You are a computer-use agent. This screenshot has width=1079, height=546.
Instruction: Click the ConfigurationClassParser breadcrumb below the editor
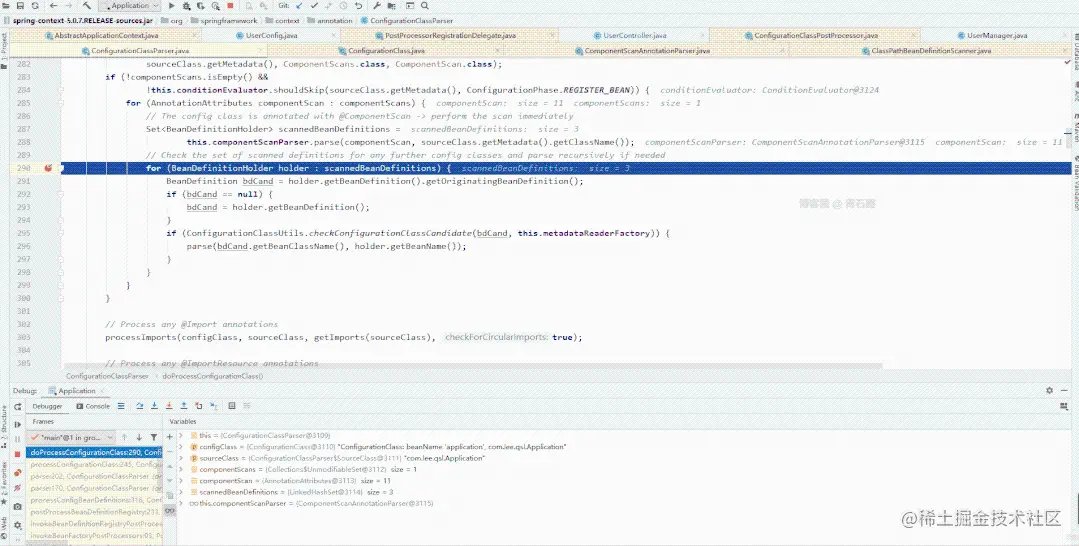pyautogui.click(x=107, y=377)
